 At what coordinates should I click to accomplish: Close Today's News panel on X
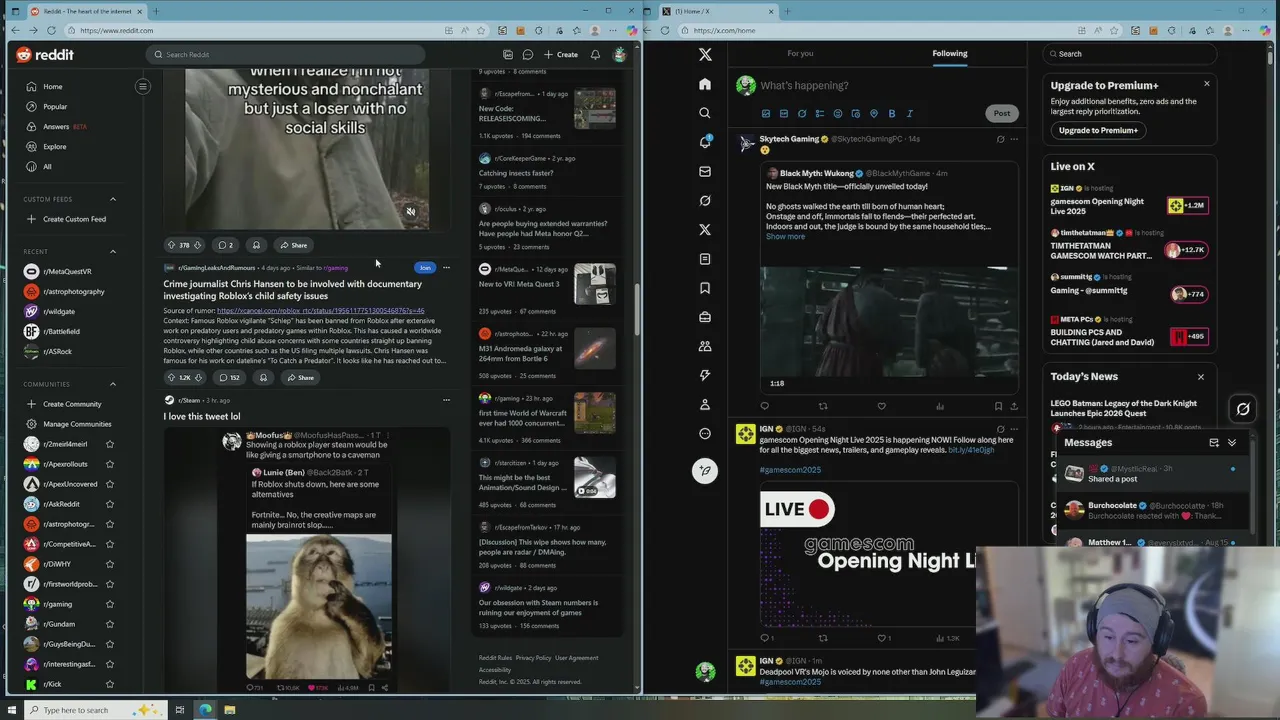(1201, 377)
